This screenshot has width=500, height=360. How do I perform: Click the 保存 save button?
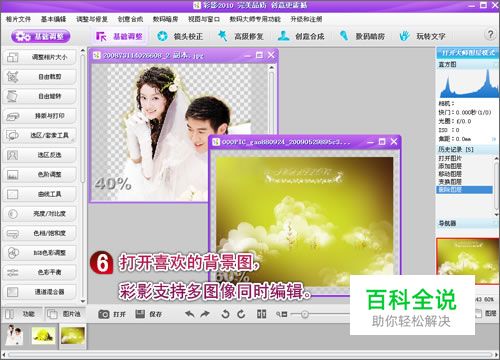click(x=149, y=314)
